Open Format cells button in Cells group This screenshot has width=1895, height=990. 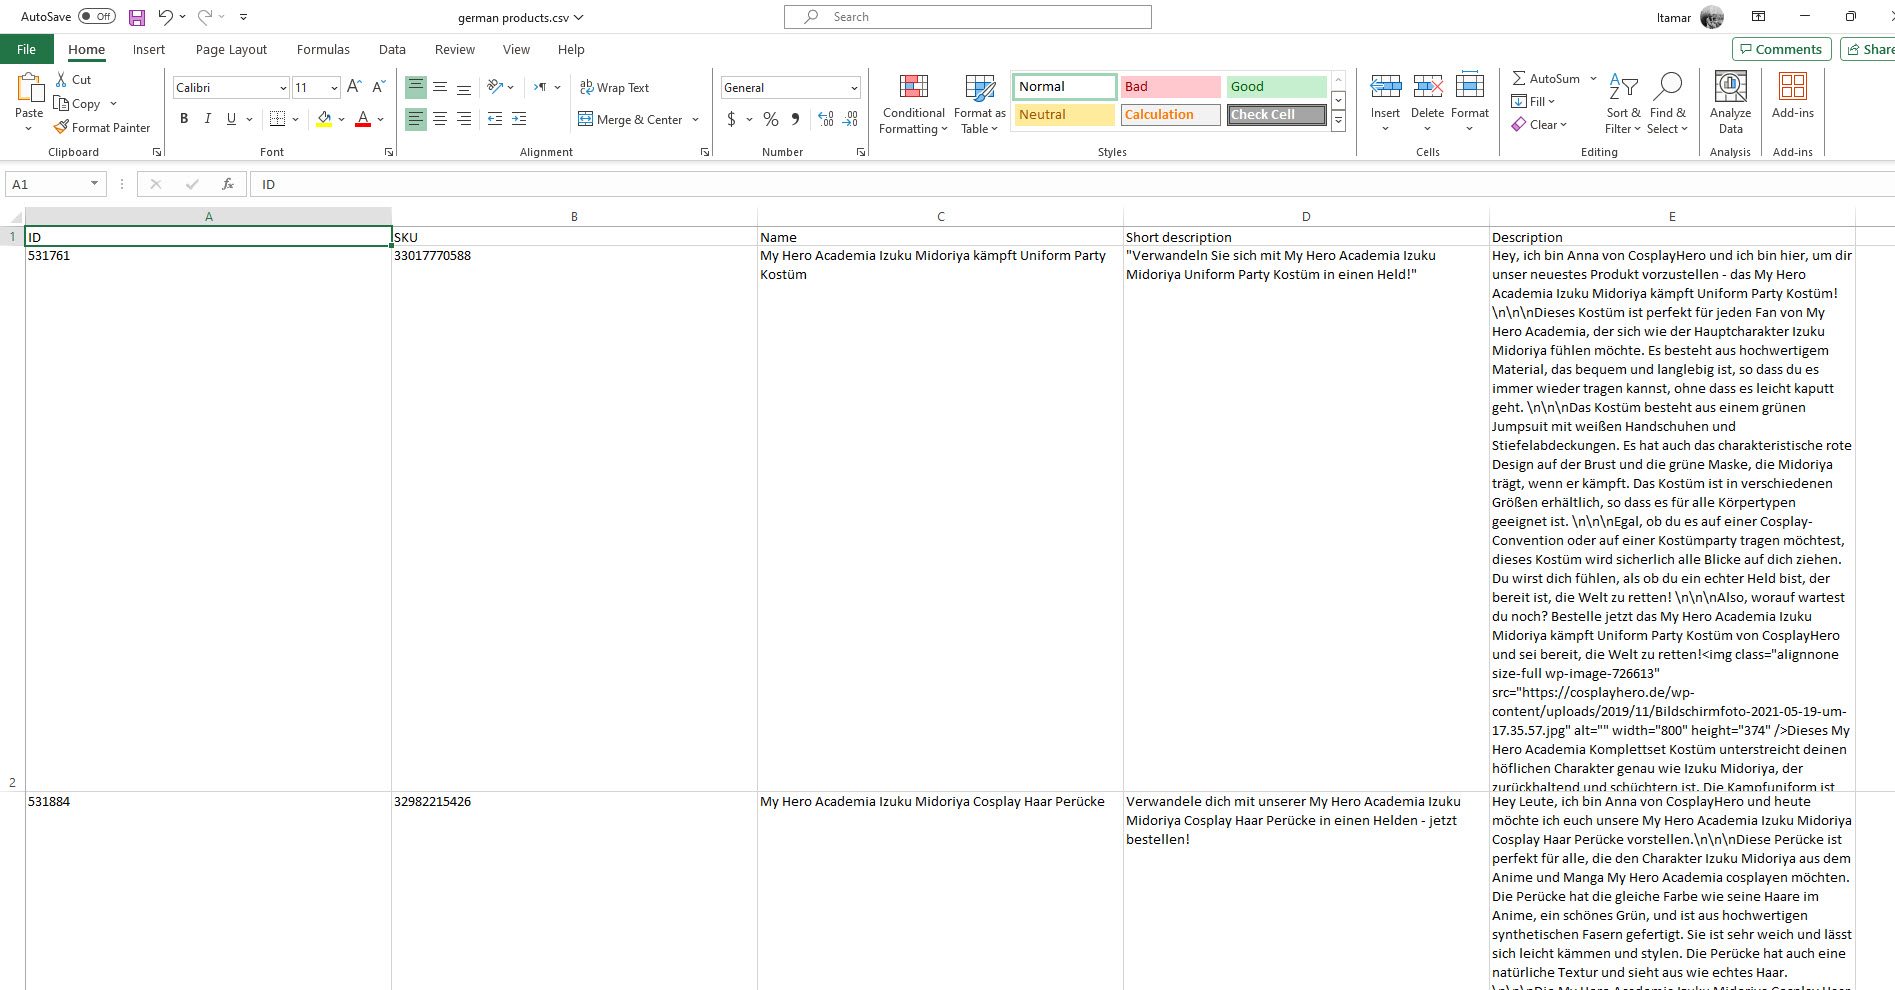[1470, 102]
